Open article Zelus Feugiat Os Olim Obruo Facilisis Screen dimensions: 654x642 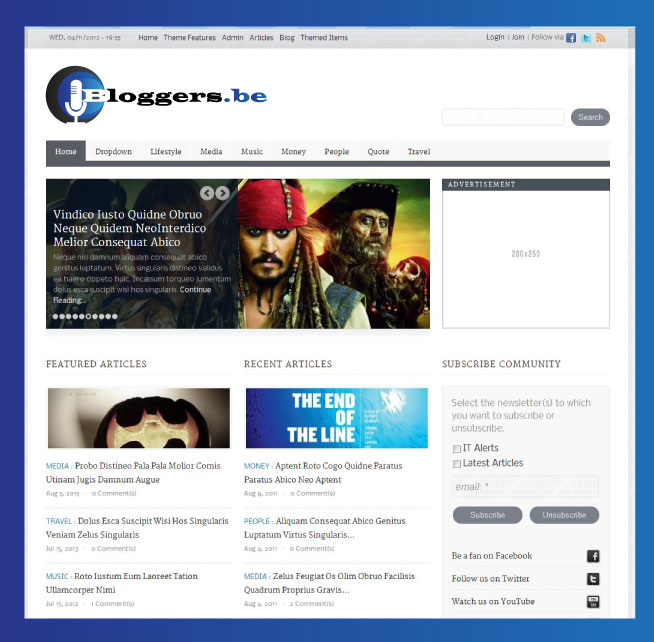(330, 583)
